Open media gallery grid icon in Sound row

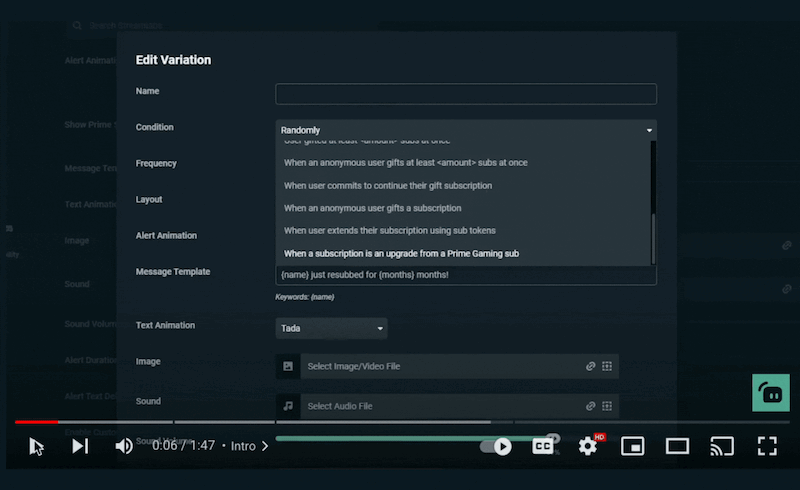coord(607,406)
